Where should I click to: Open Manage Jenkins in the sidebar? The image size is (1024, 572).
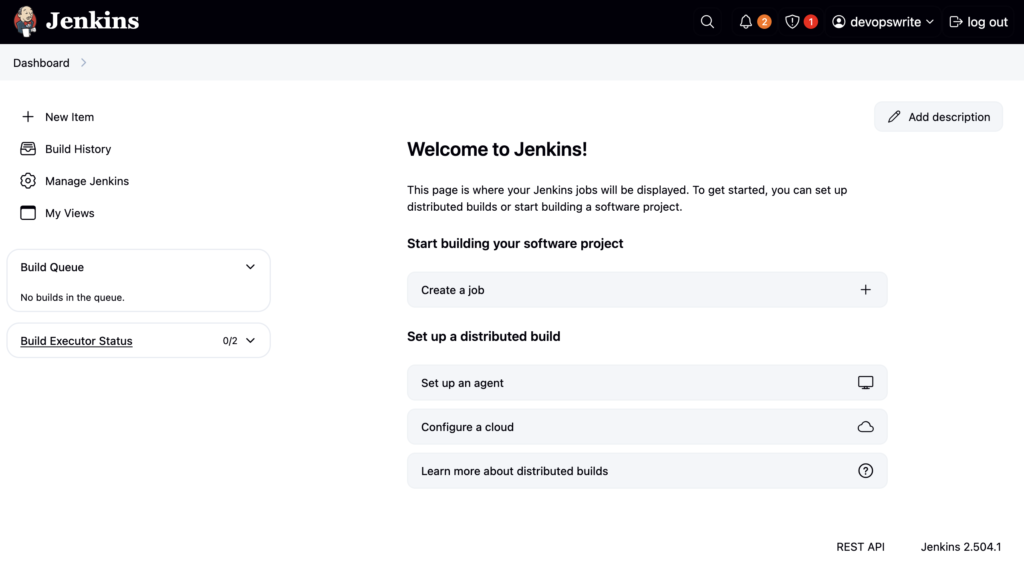point(87,181)
